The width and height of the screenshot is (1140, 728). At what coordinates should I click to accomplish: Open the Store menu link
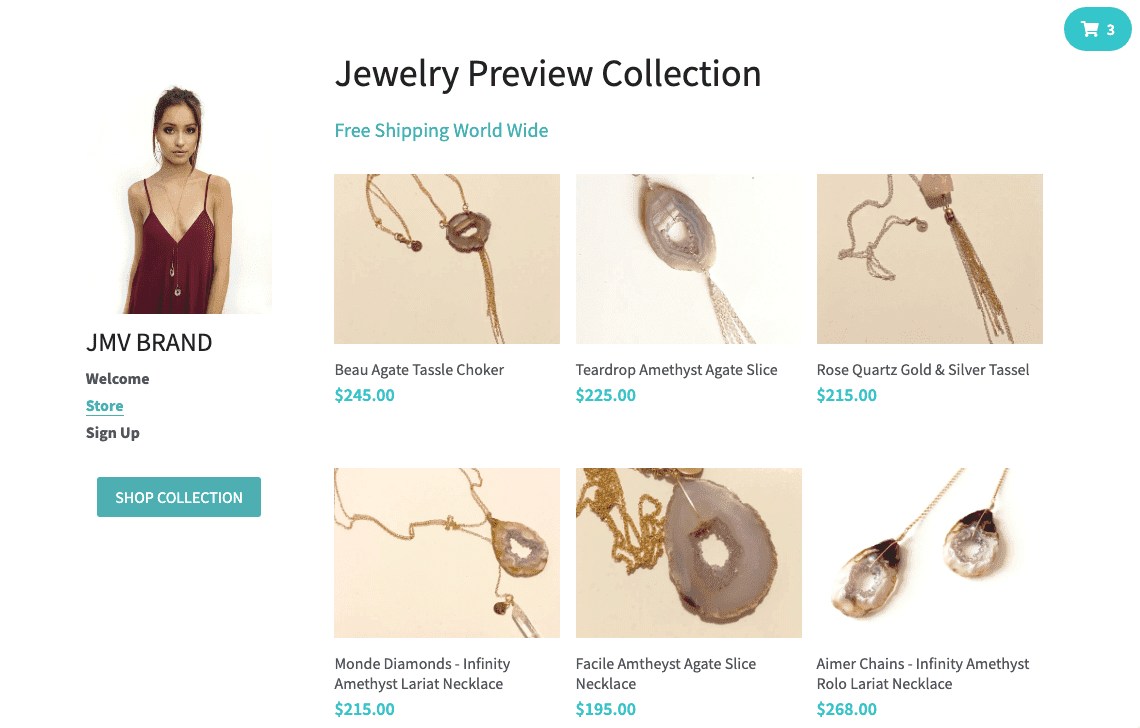point(105,406)
